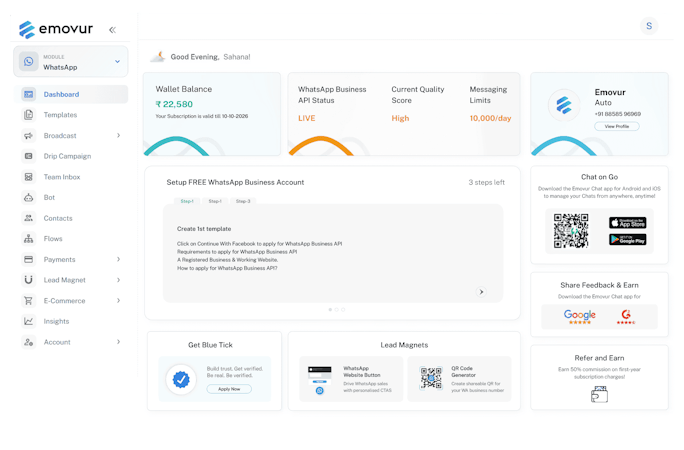
Task: Select the Step-3 tab
Action: pyautogui.click(x=243, y=201)
